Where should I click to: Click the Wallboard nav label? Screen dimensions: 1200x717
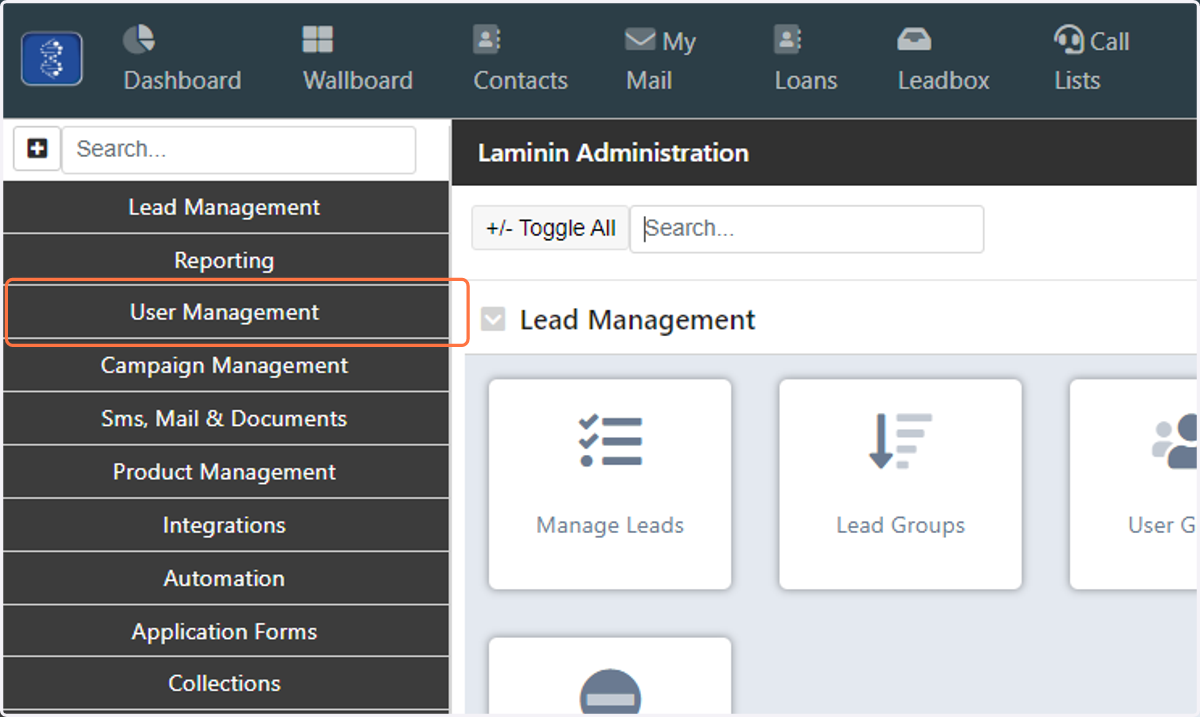[x=358, y=81]
